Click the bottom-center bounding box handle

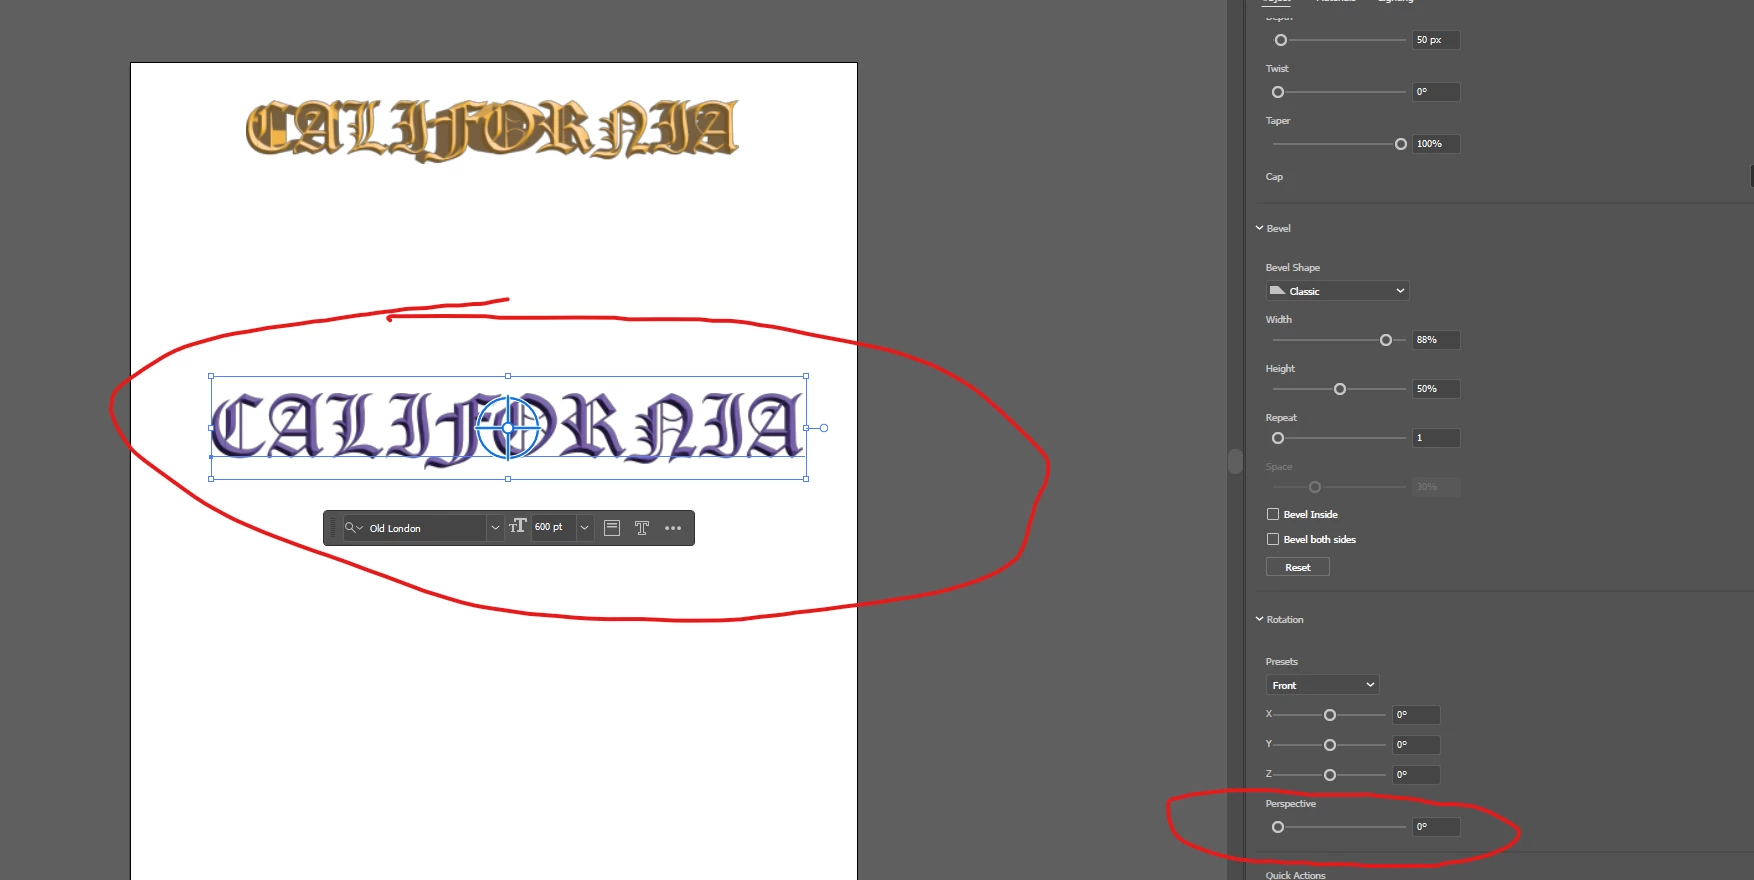pyautogui.click(x=508, y=479)
